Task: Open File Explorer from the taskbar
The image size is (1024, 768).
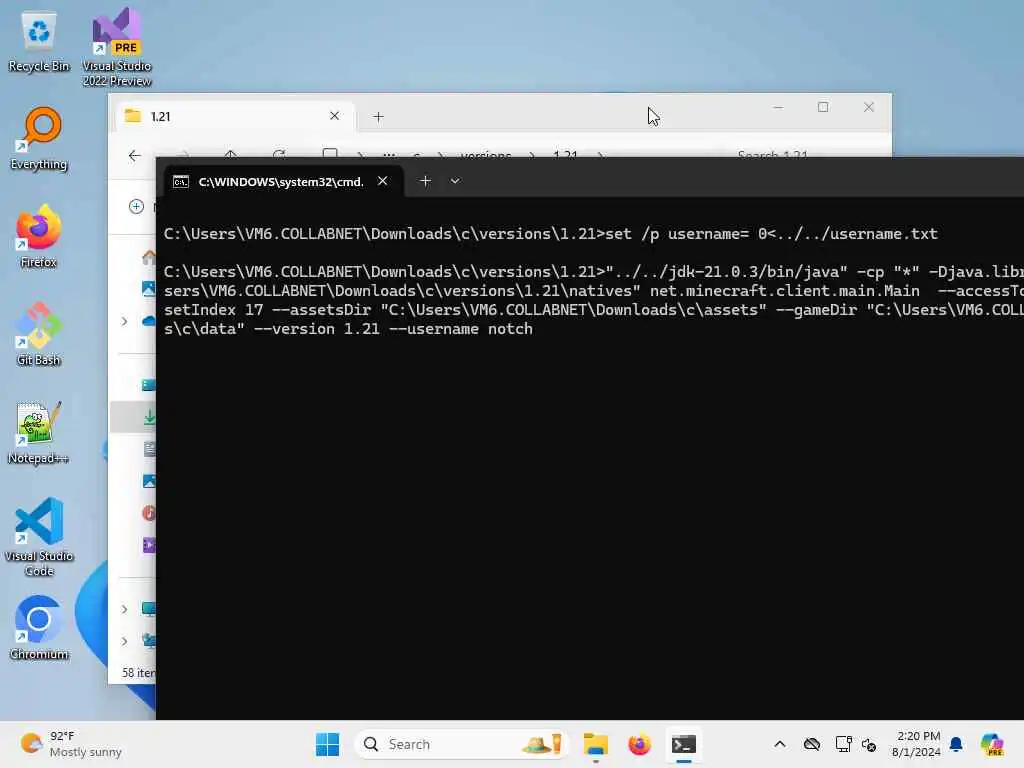Action: 596,744
